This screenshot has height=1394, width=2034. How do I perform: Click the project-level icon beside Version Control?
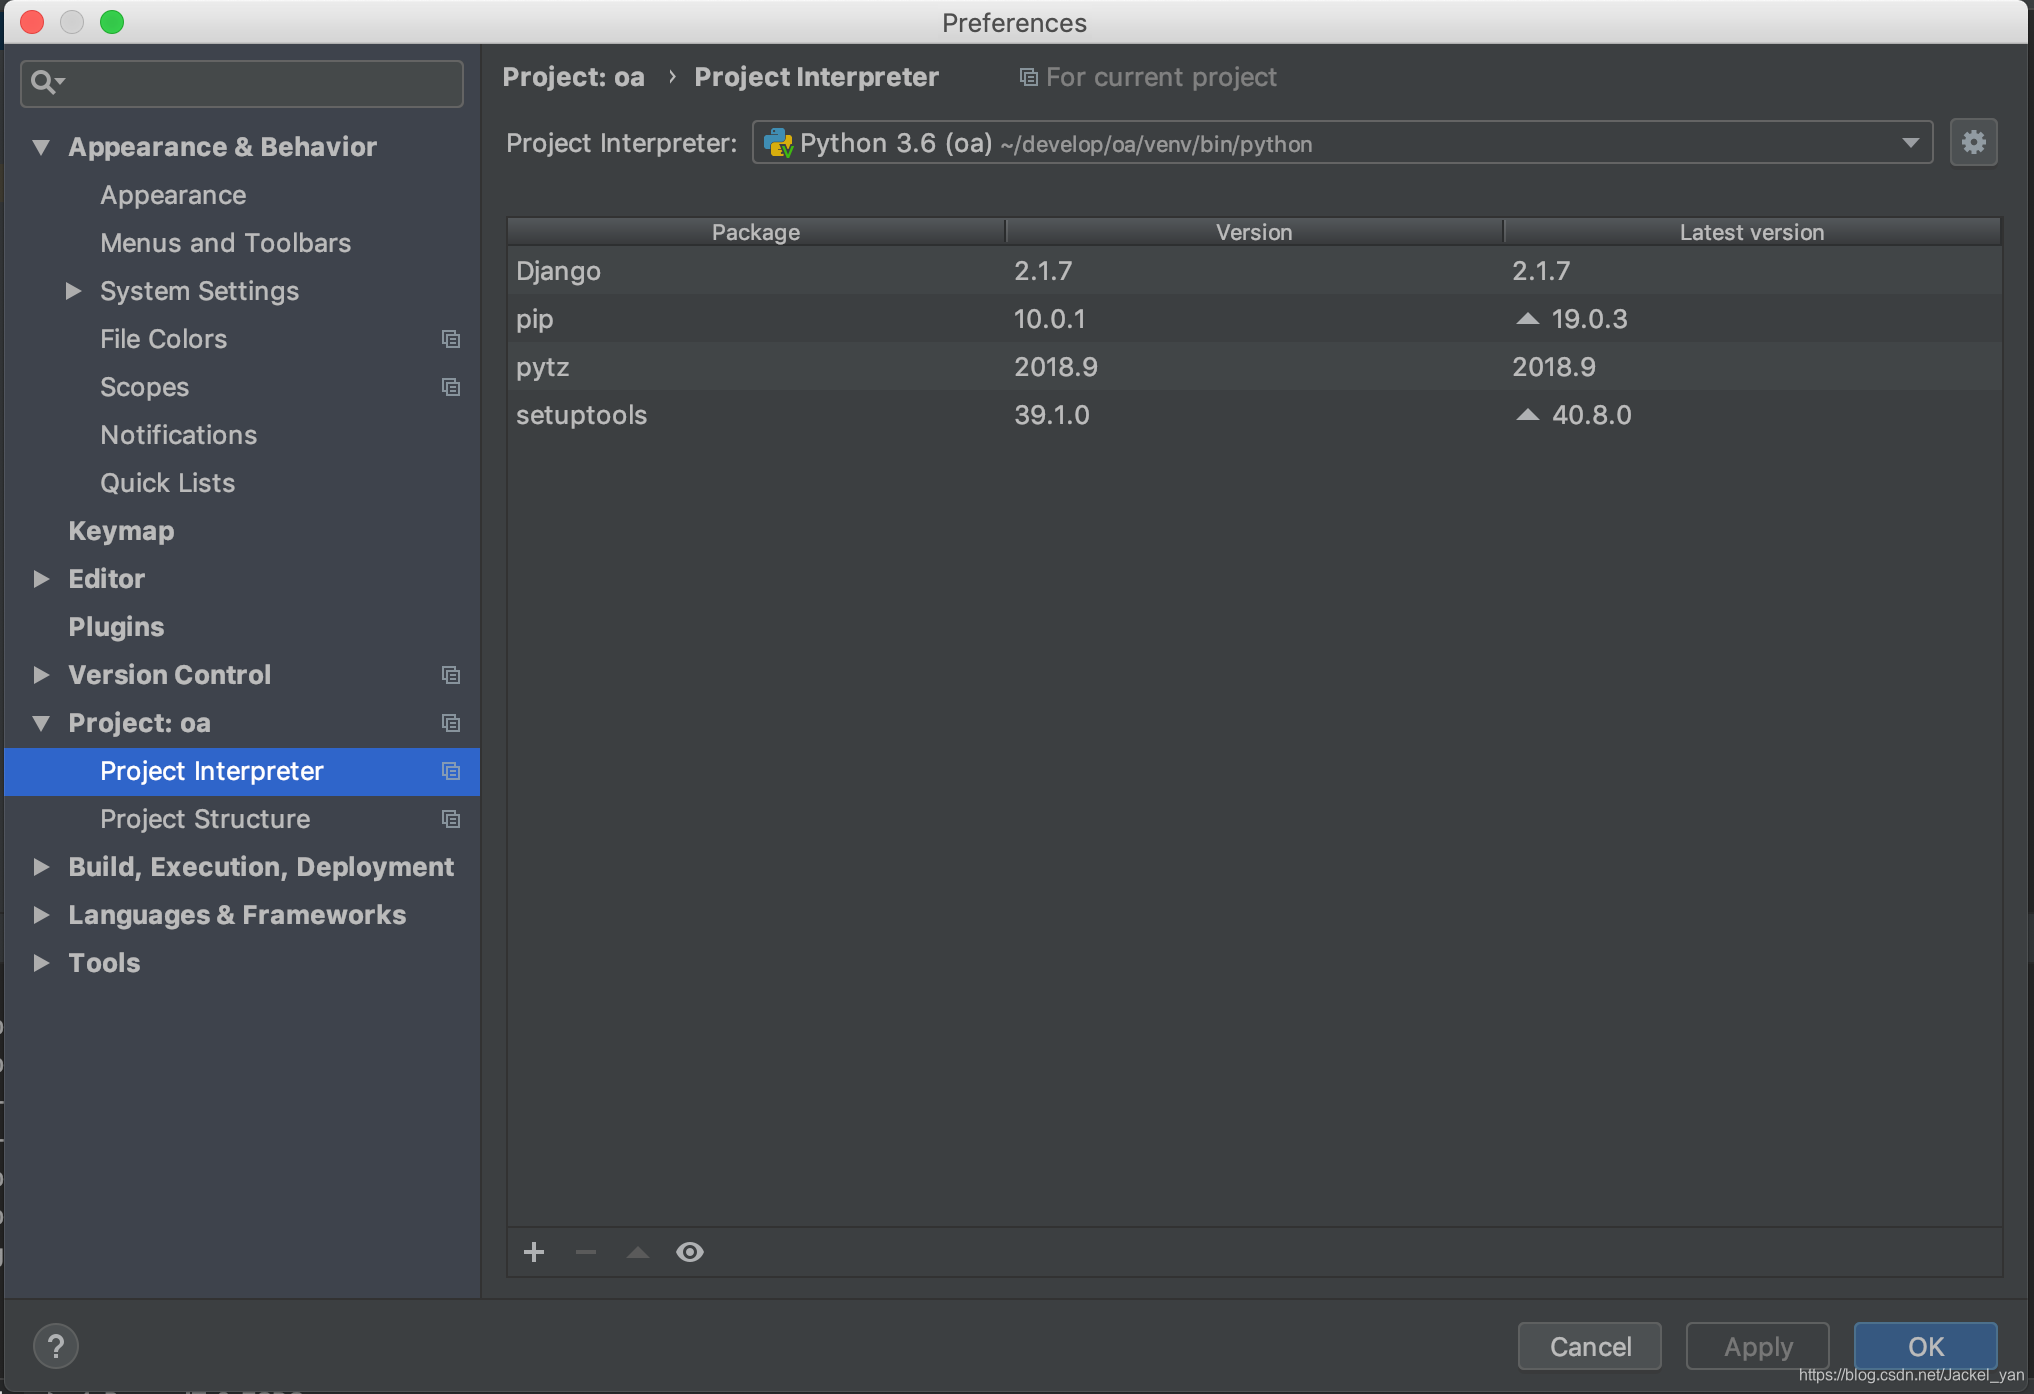coord(451,675)
